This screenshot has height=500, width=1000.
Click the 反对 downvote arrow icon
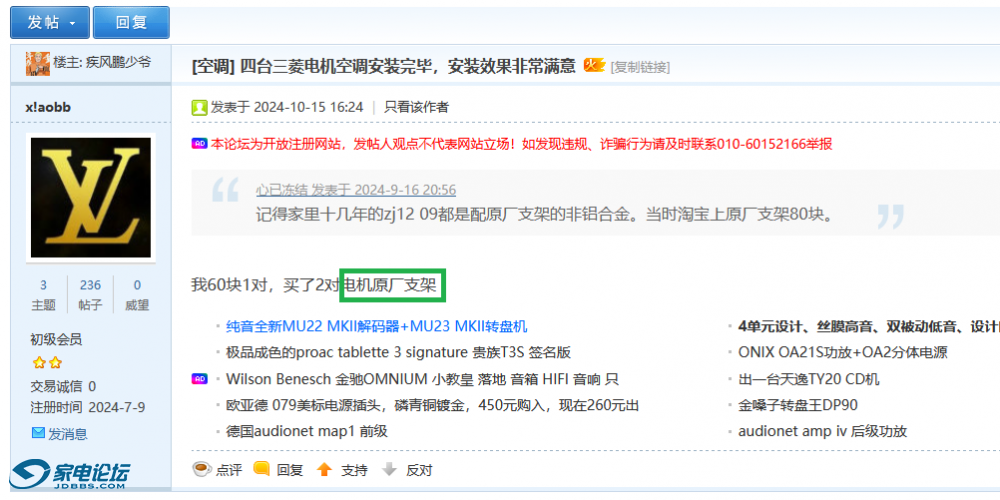pos(389,469)
